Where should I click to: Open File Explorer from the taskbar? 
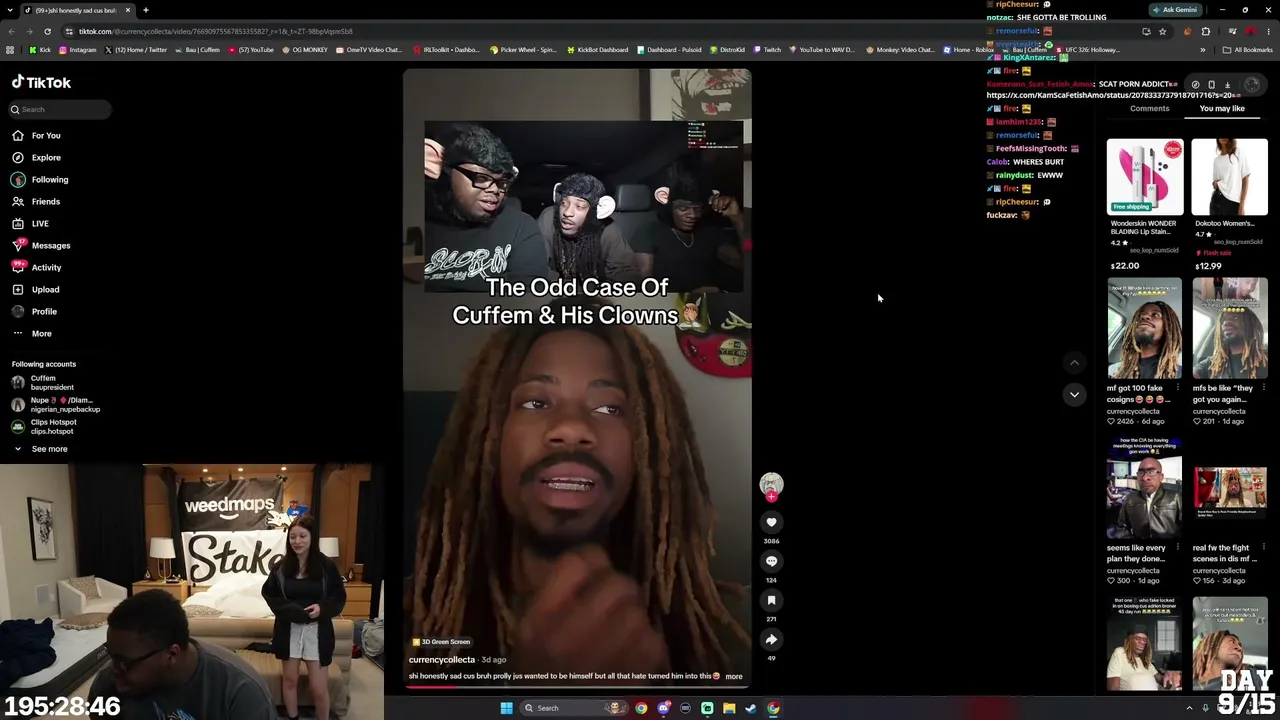pyautogui.click(x=729, y=708)
